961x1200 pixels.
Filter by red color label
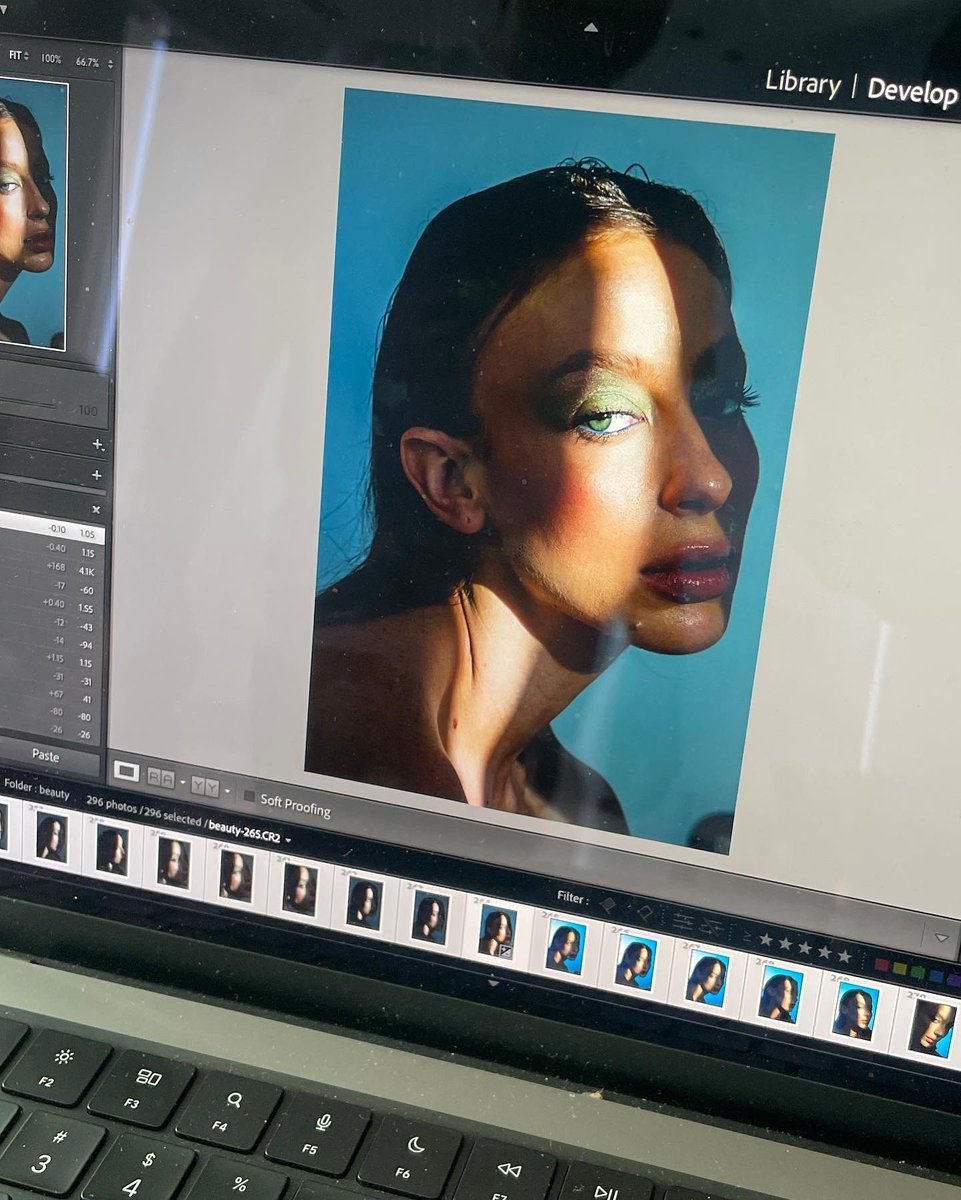point(881,964)
